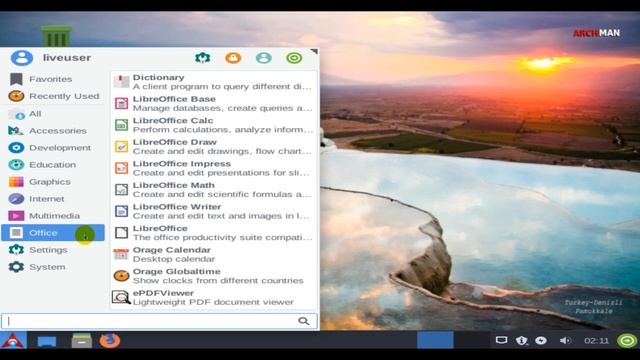Launch LibreOffice Calc spreadsheet

[213, 125]
